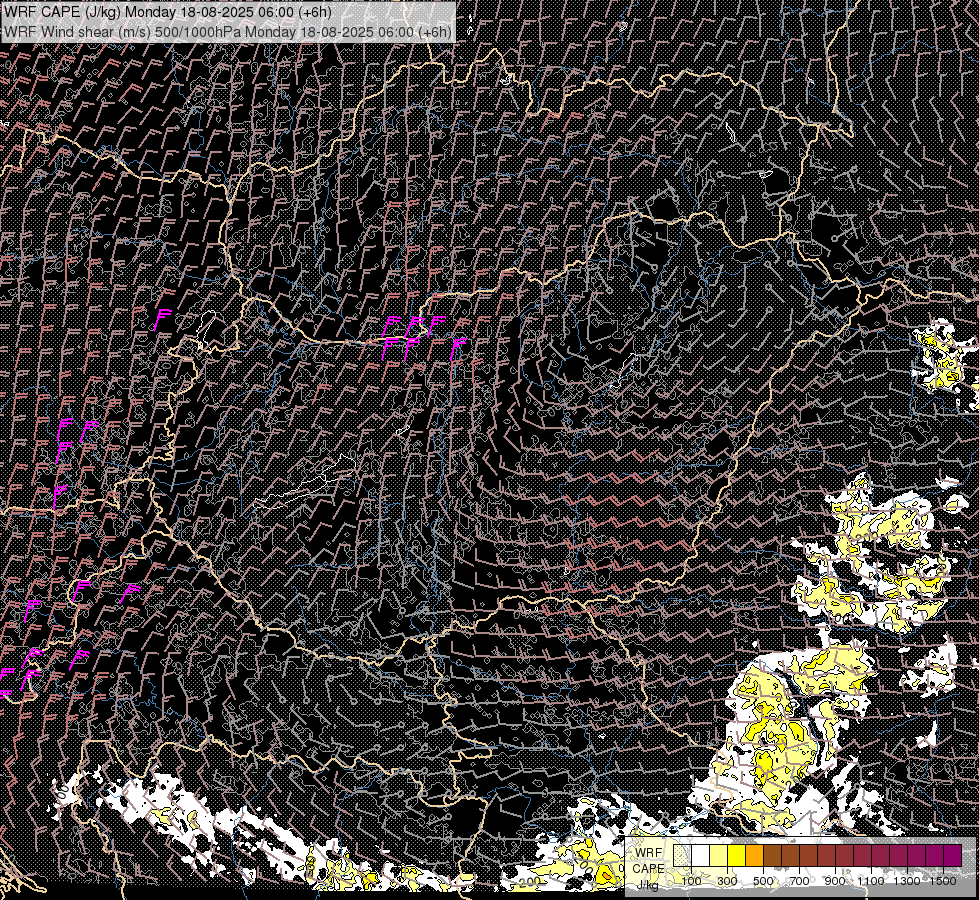The width and height of the screenshot is (979, 900).
Task: Click the 200 contour label on the map
Action: pos(529,882)
